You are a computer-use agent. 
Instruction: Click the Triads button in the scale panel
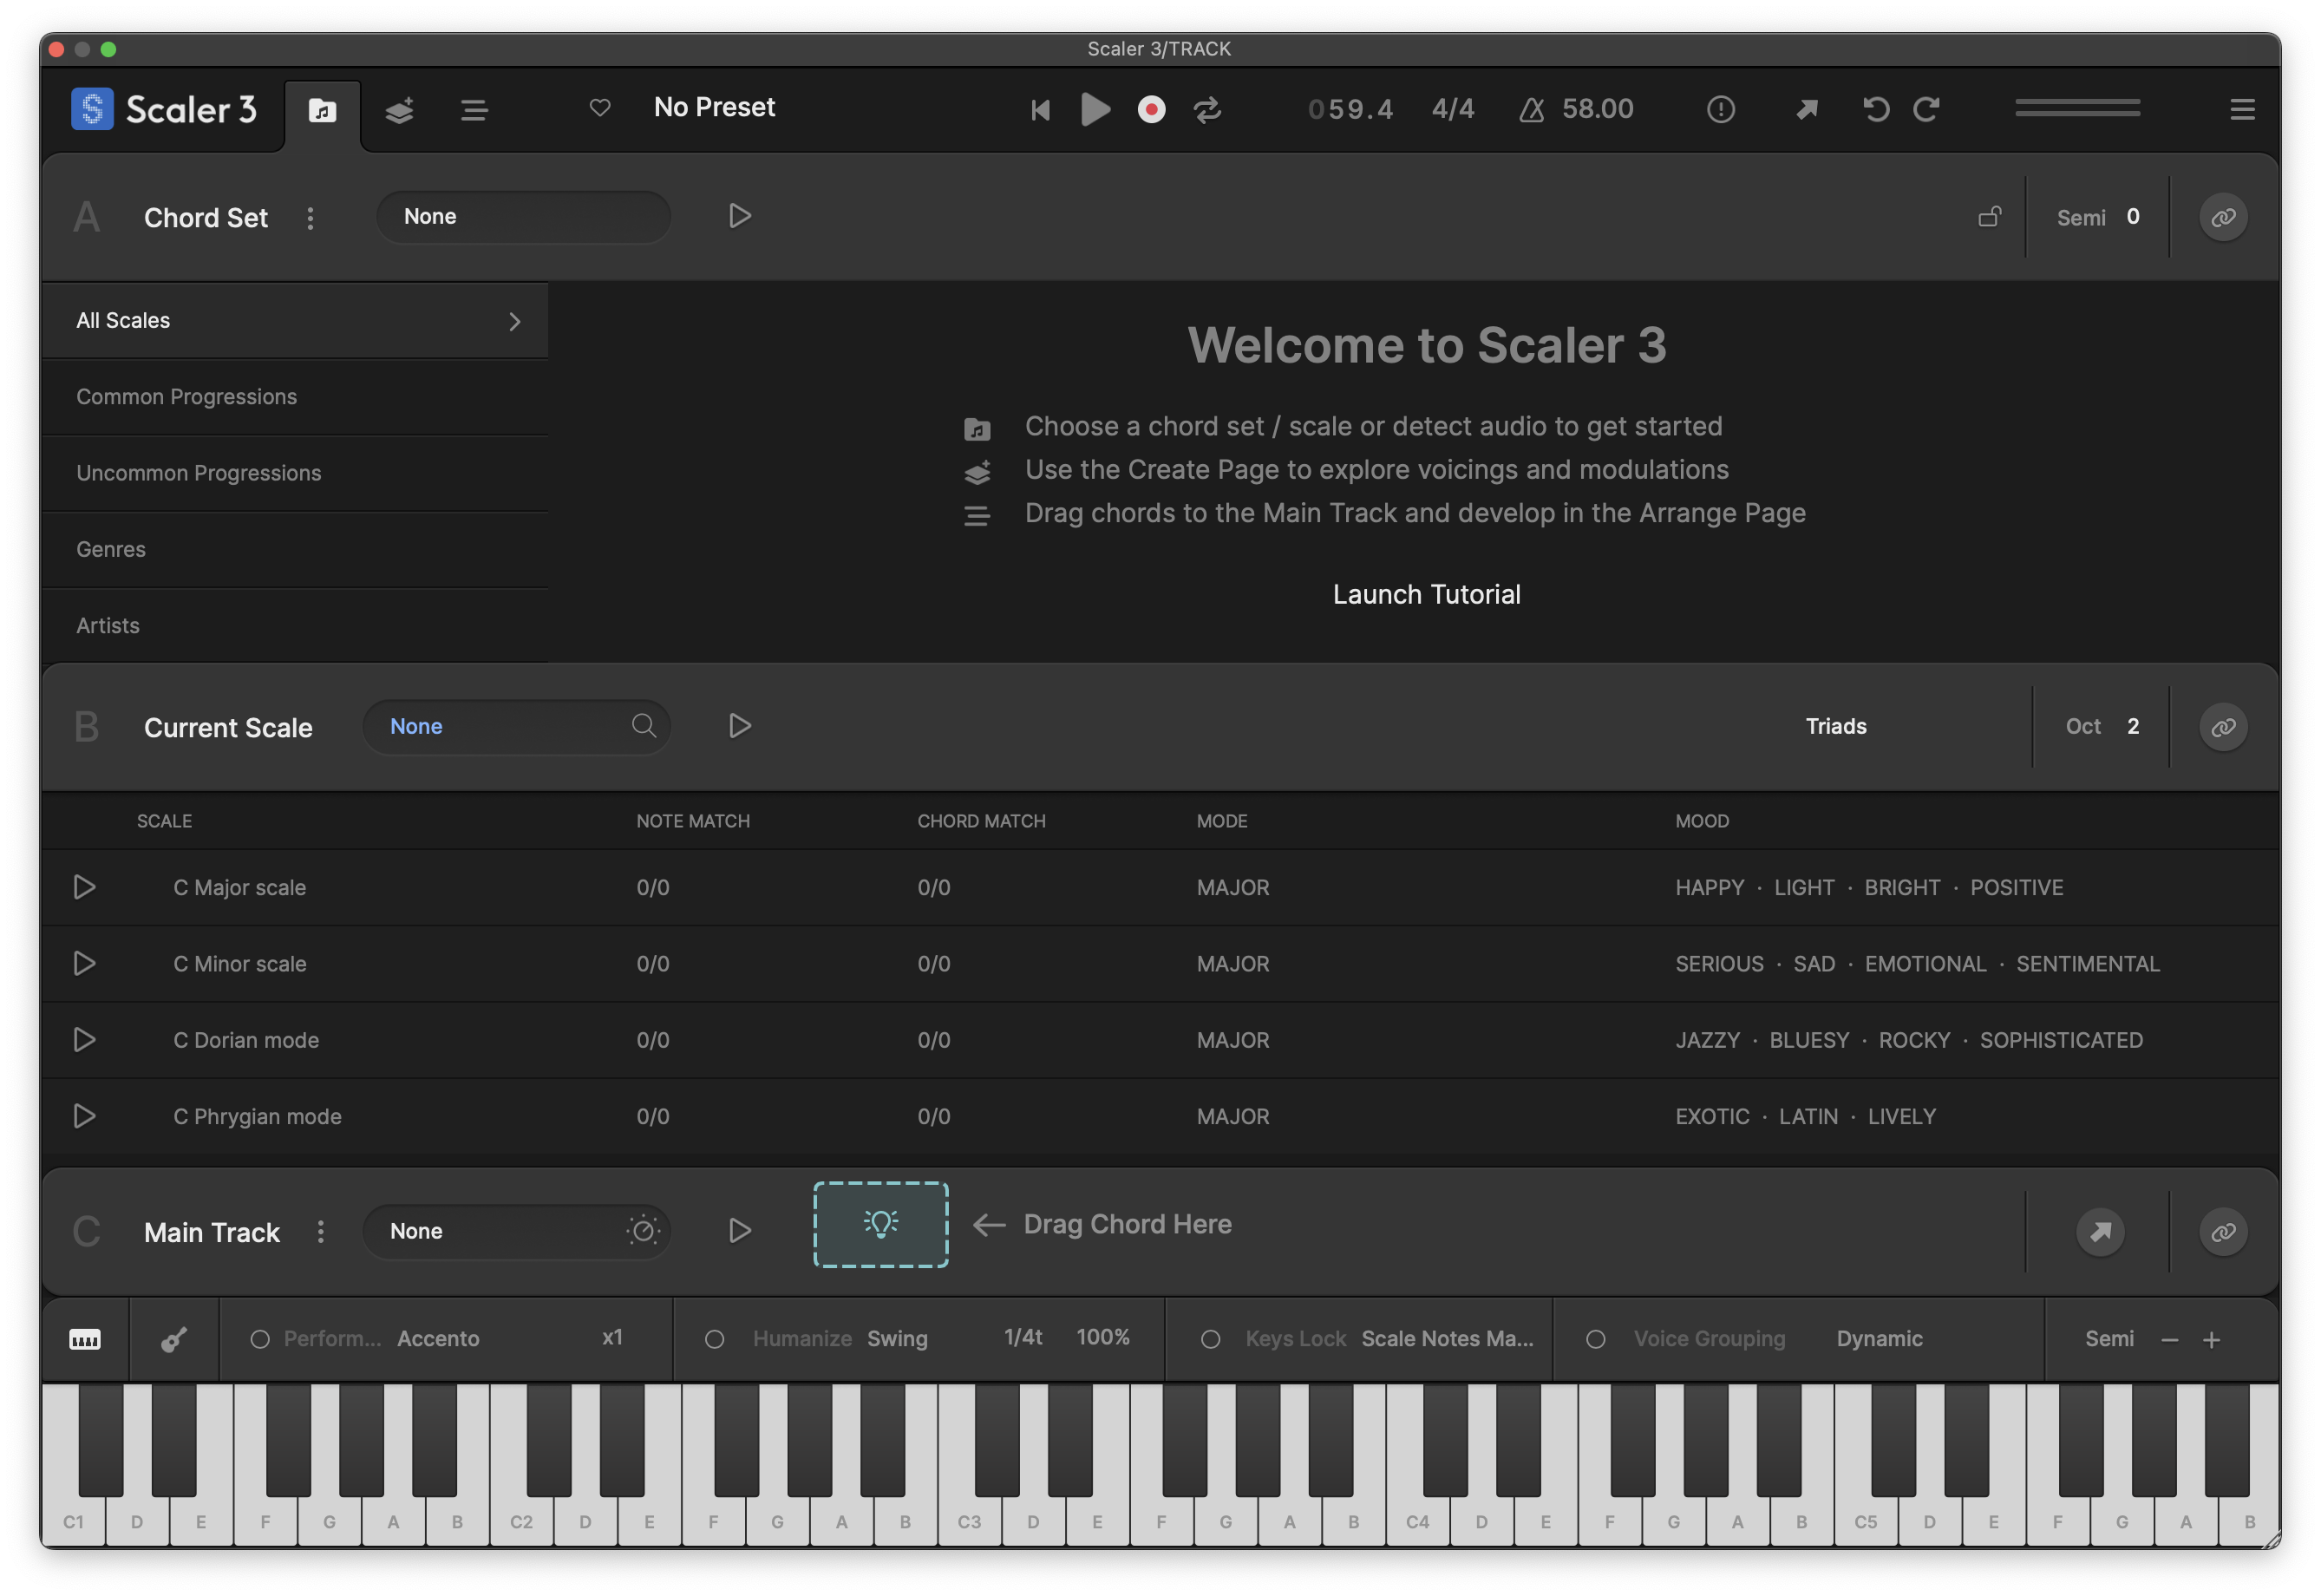(1836, 726)
